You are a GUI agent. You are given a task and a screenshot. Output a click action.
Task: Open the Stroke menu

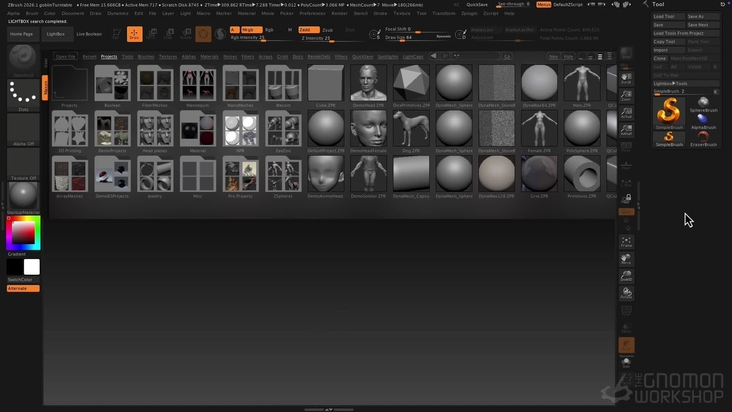pos(380,14)
